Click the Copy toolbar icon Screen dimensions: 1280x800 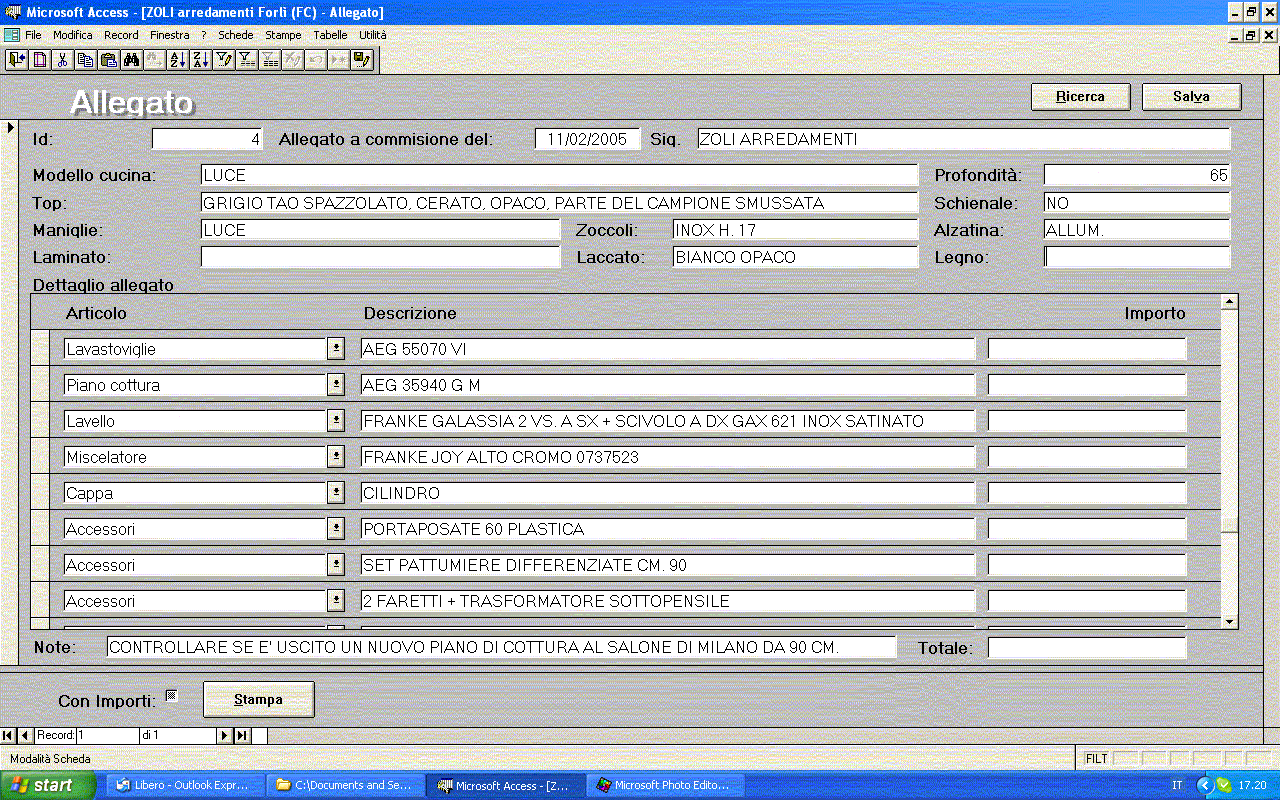point(86,60)
